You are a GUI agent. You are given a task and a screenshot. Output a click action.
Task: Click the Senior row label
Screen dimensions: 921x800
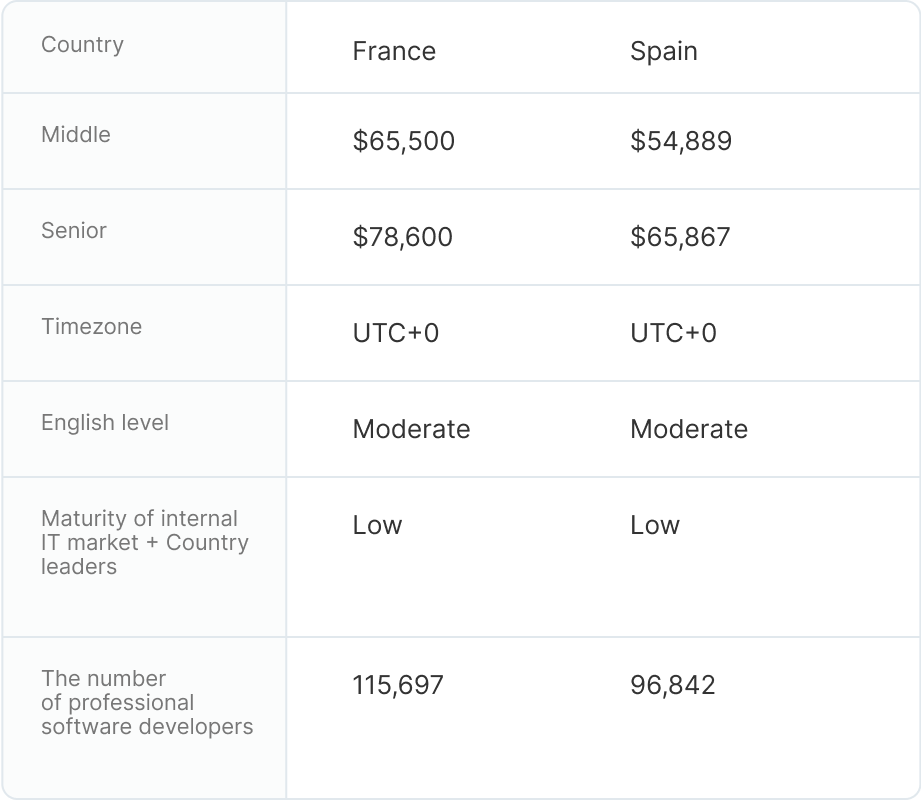click(74, 231)
